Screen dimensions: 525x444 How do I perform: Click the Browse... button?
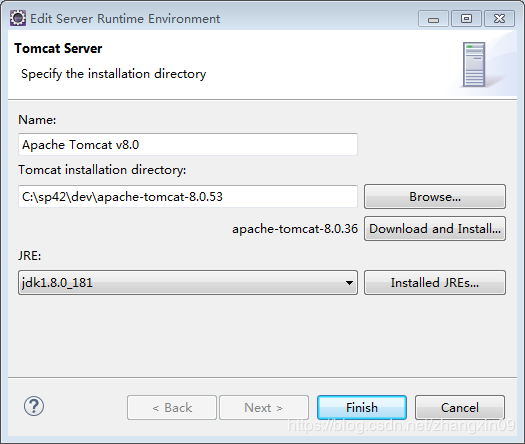click(435, 197)
